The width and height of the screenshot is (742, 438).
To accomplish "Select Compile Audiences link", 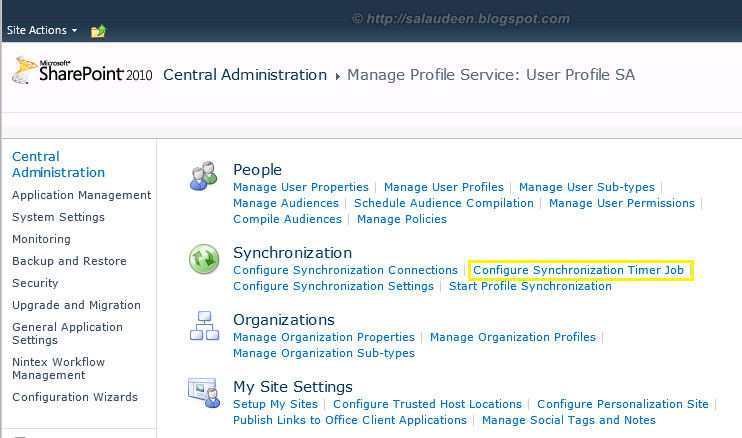I will point(287,219).
